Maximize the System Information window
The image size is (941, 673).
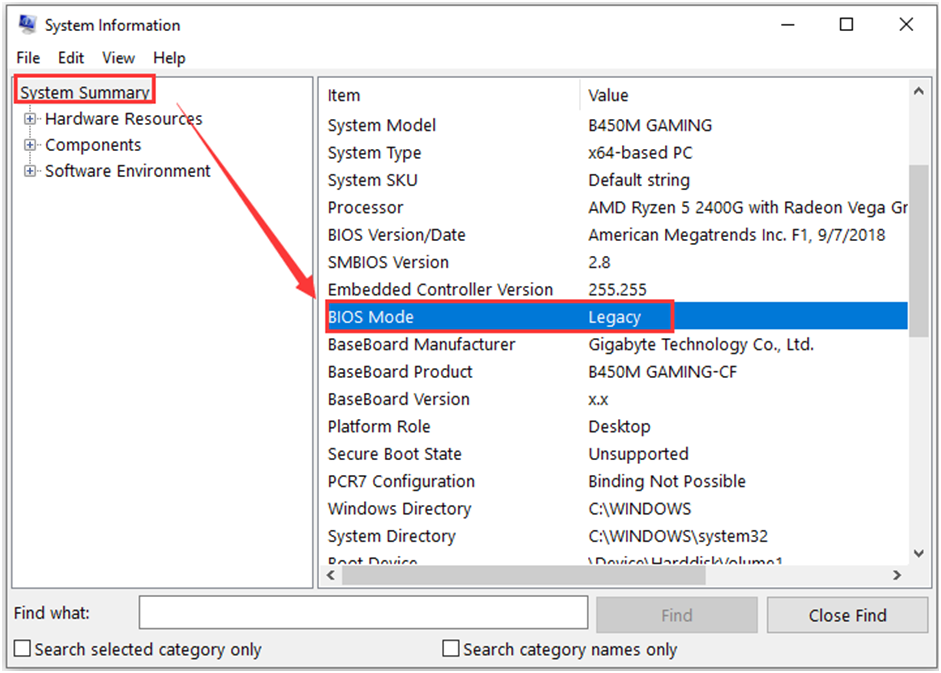click(846, 25)
